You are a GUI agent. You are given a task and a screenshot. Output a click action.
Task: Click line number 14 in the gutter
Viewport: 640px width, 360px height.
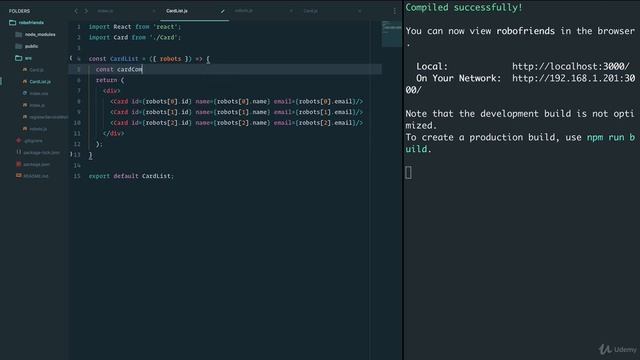[x=77, y=165]
